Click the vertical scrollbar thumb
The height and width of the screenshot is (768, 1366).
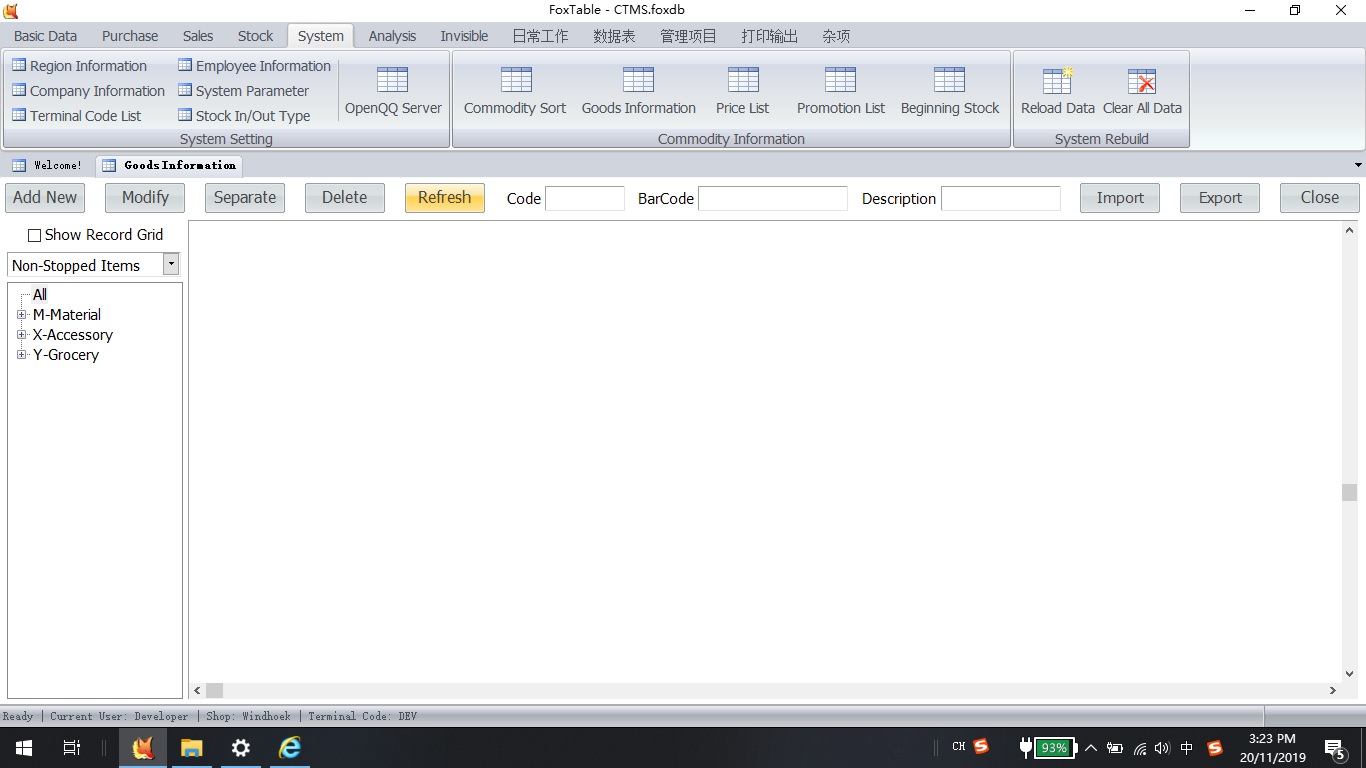pyautogui.click(x=1349, y=492)
